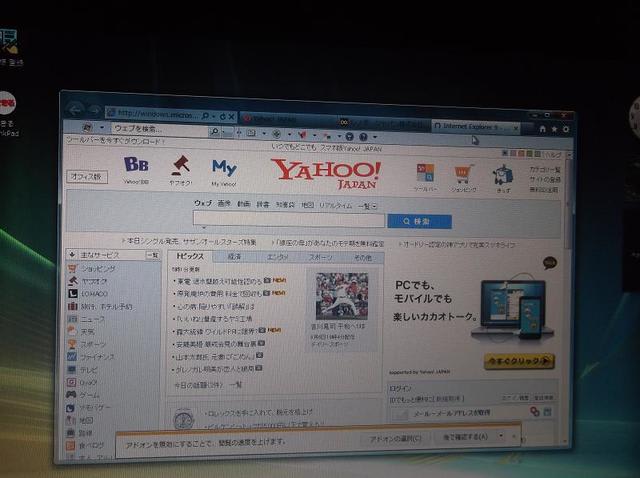Click the Shopping cart icon in header

[x=463, y=174]
